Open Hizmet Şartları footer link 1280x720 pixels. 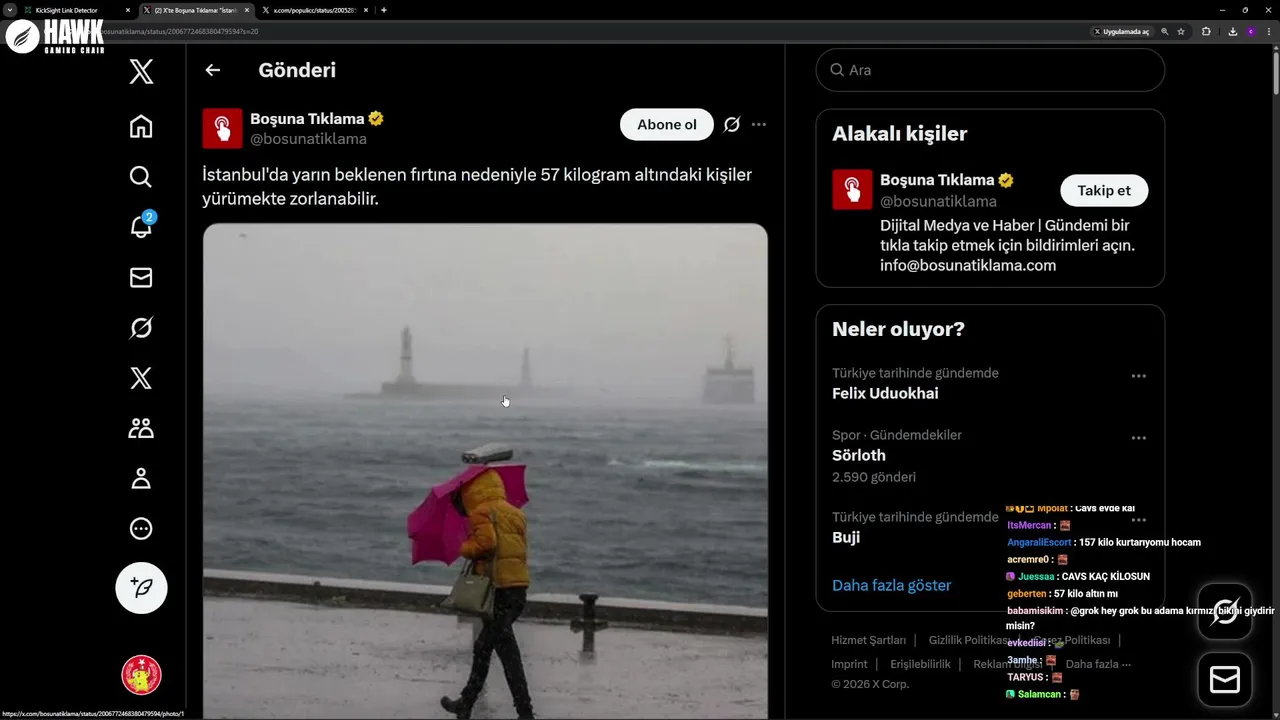868,640
